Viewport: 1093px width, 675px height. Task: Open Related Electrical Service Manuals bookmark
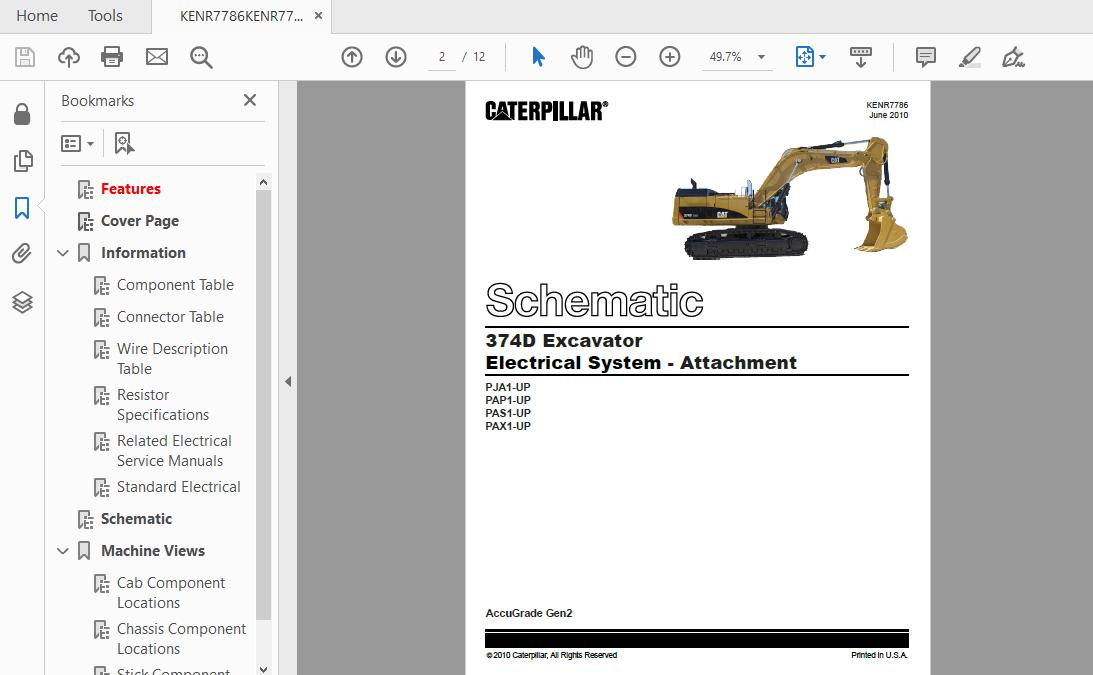click(x=174, y=450)
